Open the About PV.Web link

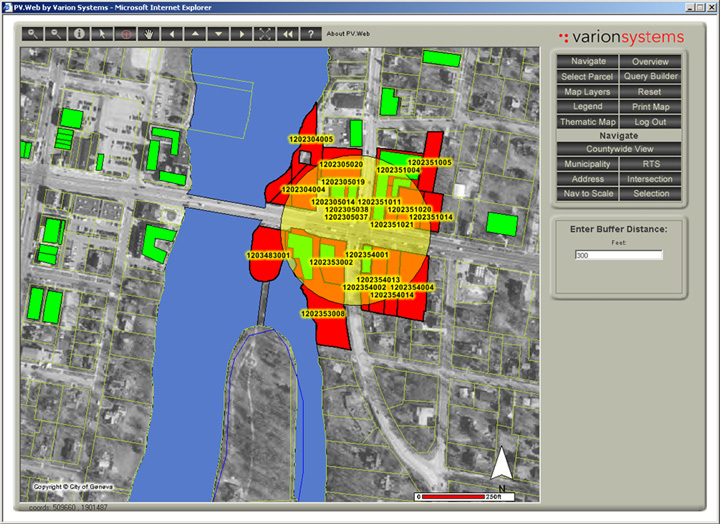[x=348, y=34]
